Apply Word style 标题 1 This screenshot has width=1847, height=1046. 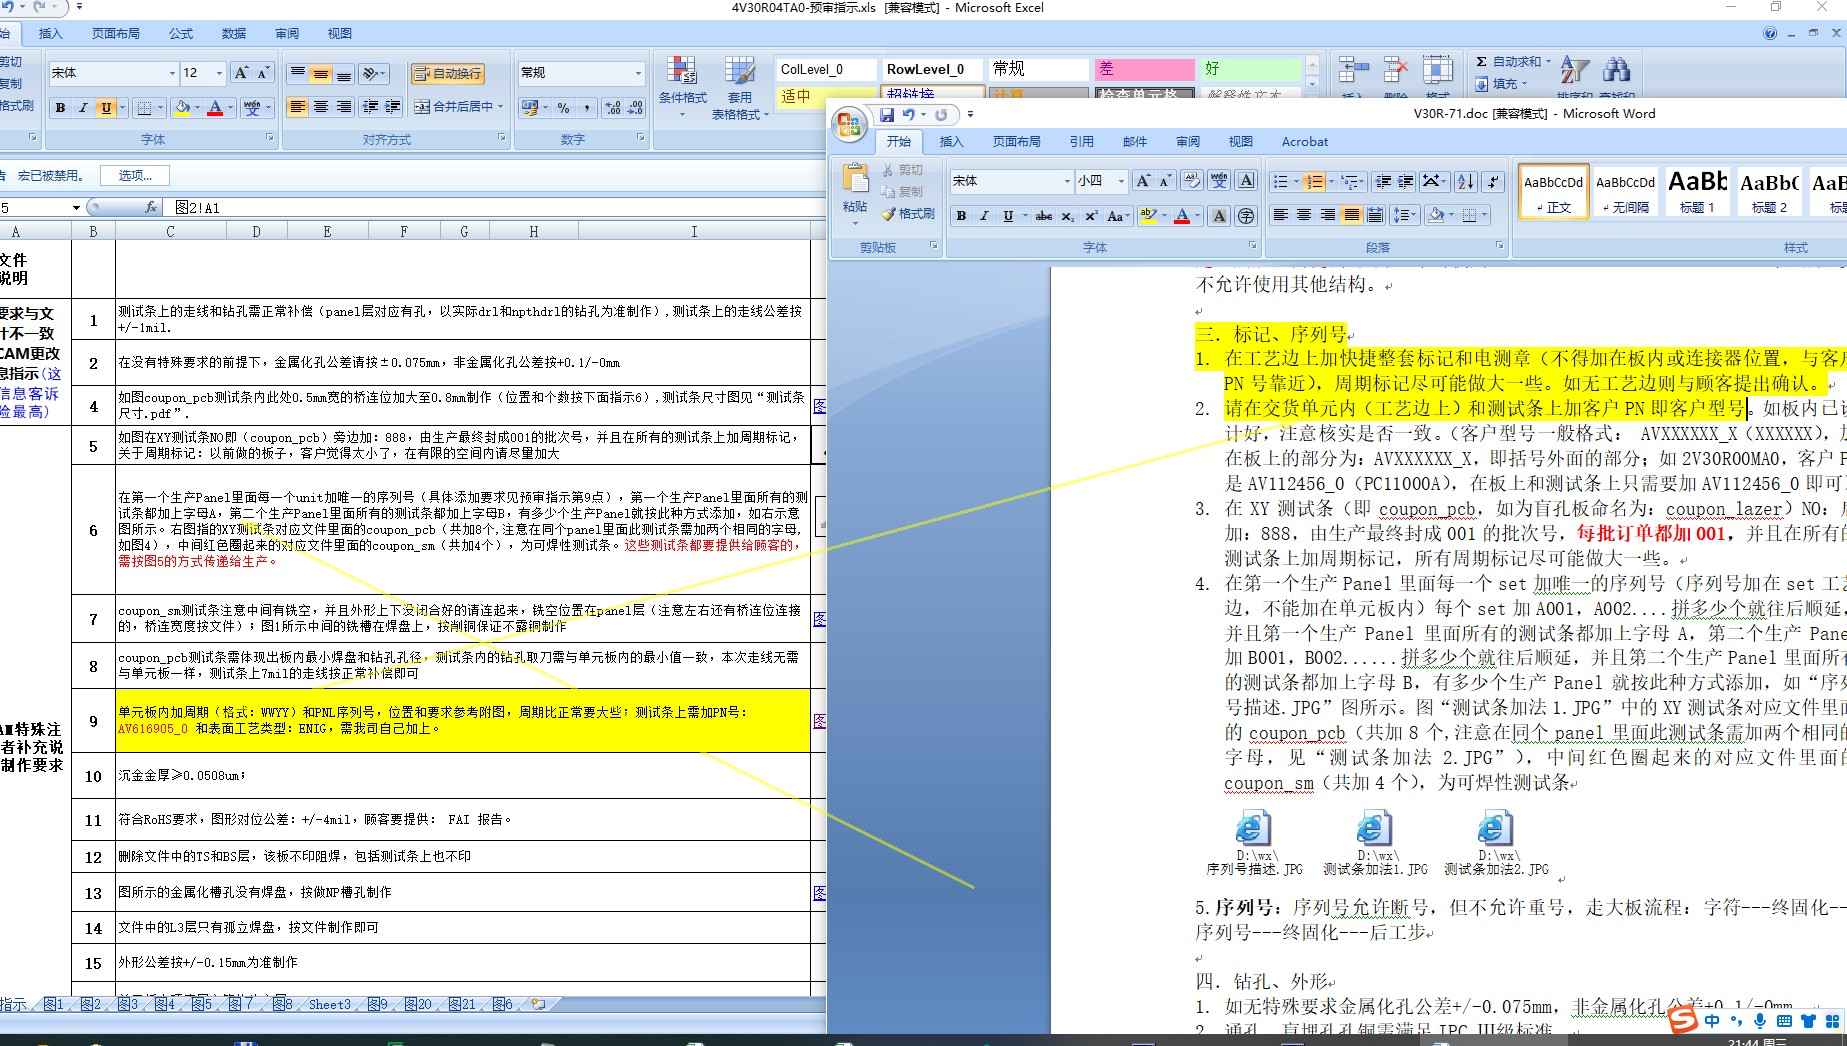(1697, 192)
